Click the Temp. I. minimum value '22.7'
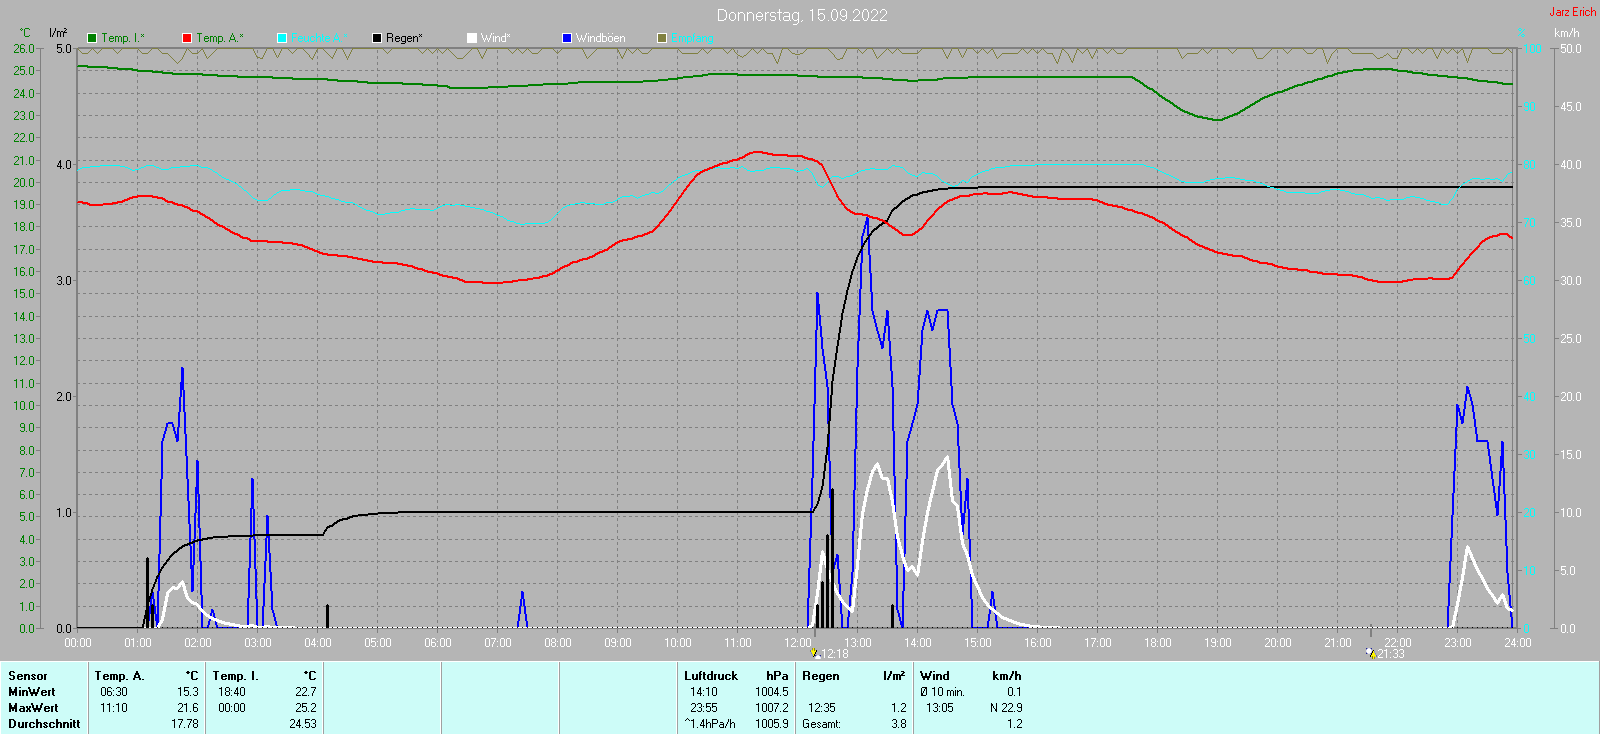Image resolution: width=1600 pixels, height=734 pixels. pos(306,692)
